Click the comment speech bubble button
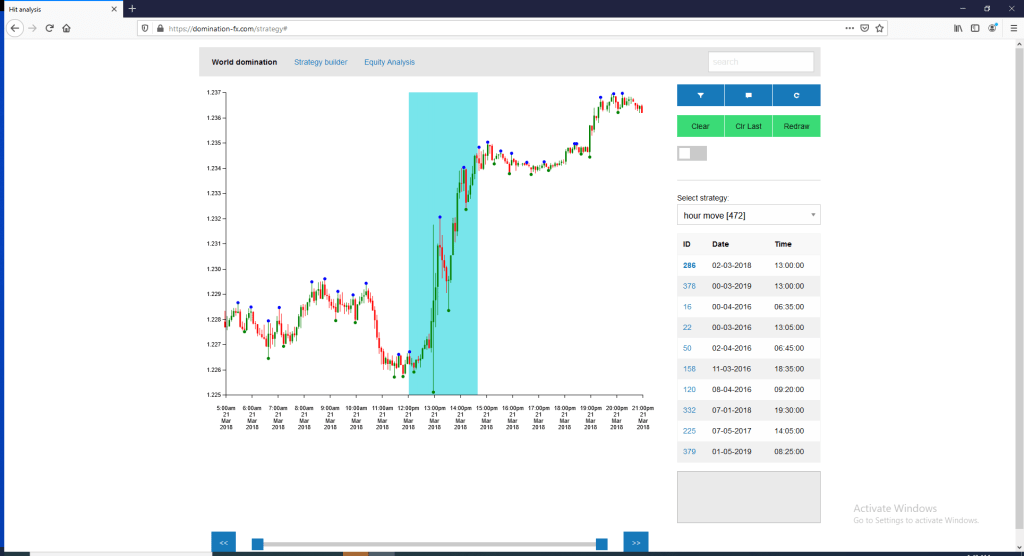The image size is (1024, 556). [748, 95]
